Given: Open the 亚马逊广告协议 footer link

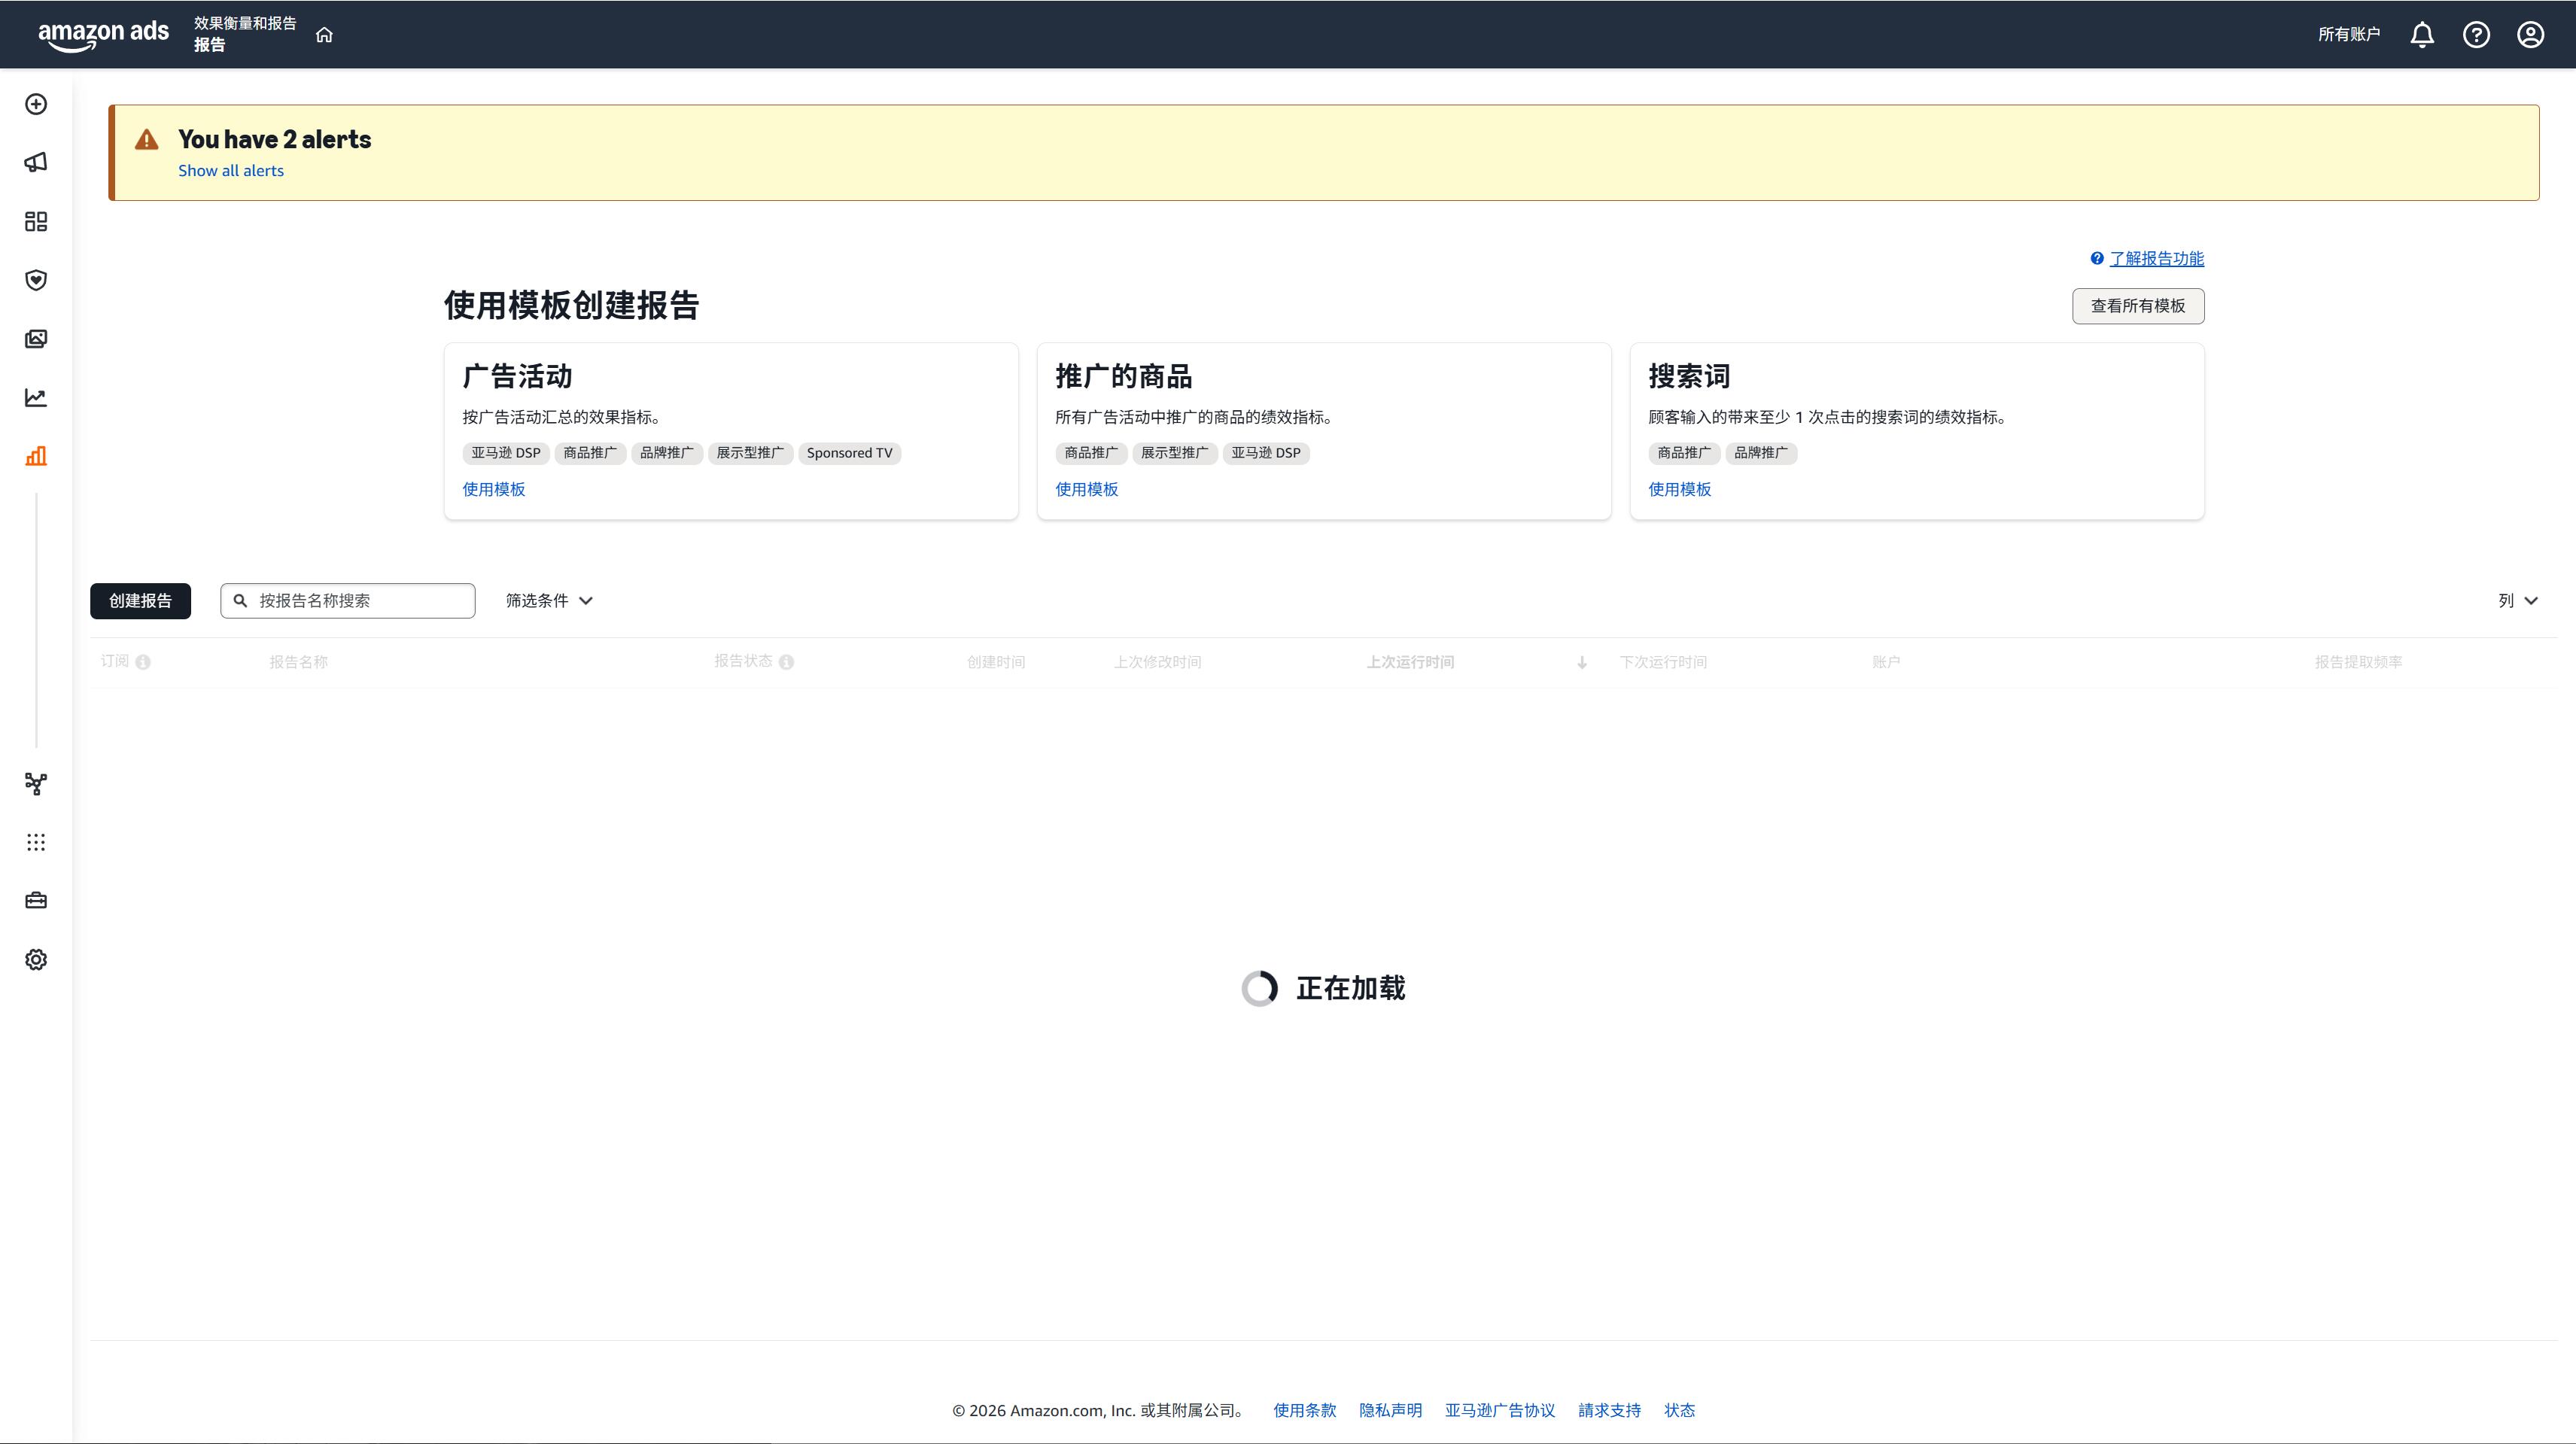Looking at the screenshot, I should pos(1500,1411).
